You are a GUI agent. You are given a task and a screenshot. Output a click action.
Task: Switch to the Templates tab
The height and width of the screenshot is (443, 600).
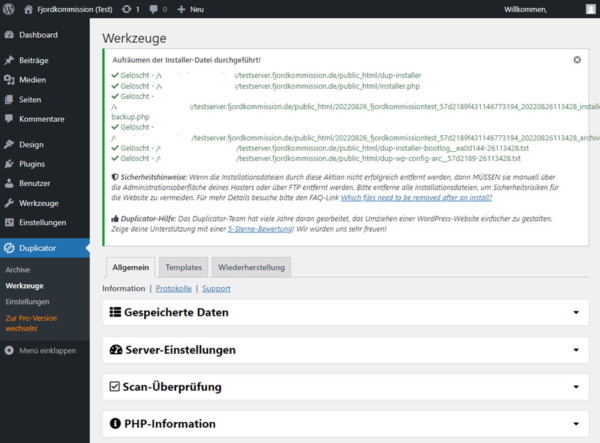[x=184, y=267]
